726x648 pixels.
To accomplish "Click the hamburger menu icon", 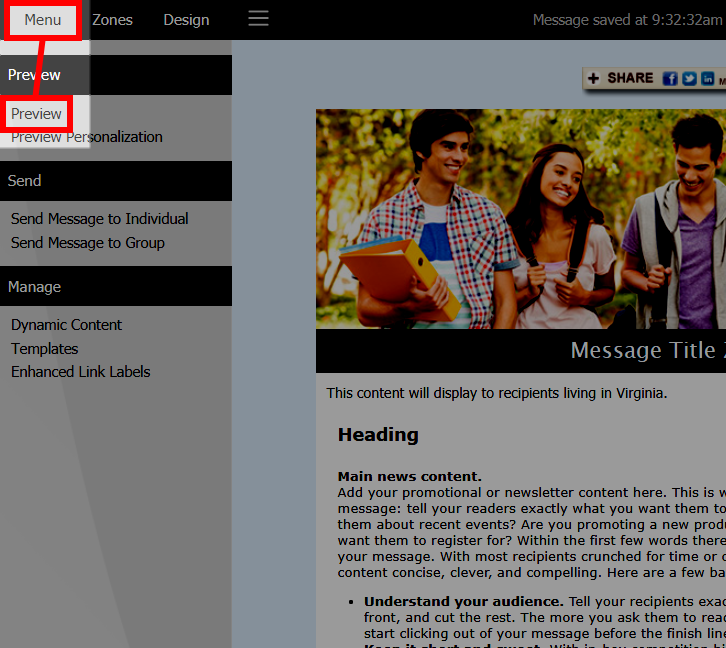I will 258,19.
